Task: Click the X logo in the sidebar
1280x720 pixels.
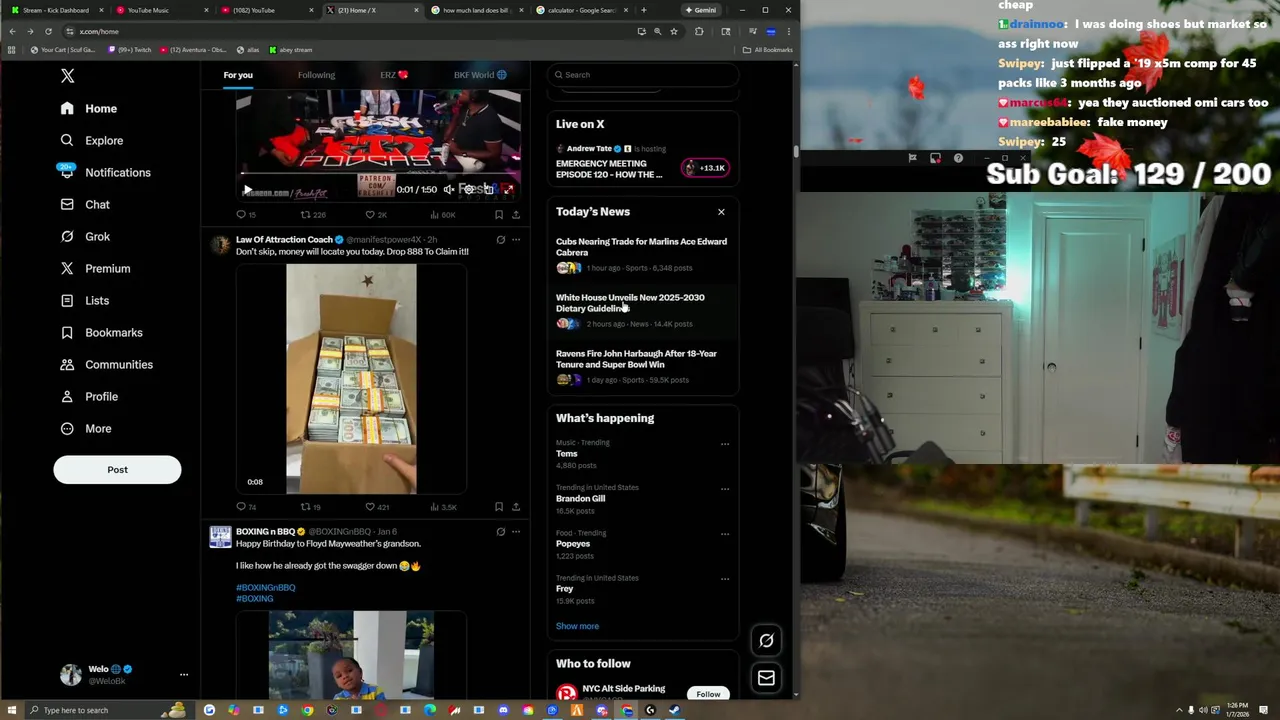Action: 67,76
